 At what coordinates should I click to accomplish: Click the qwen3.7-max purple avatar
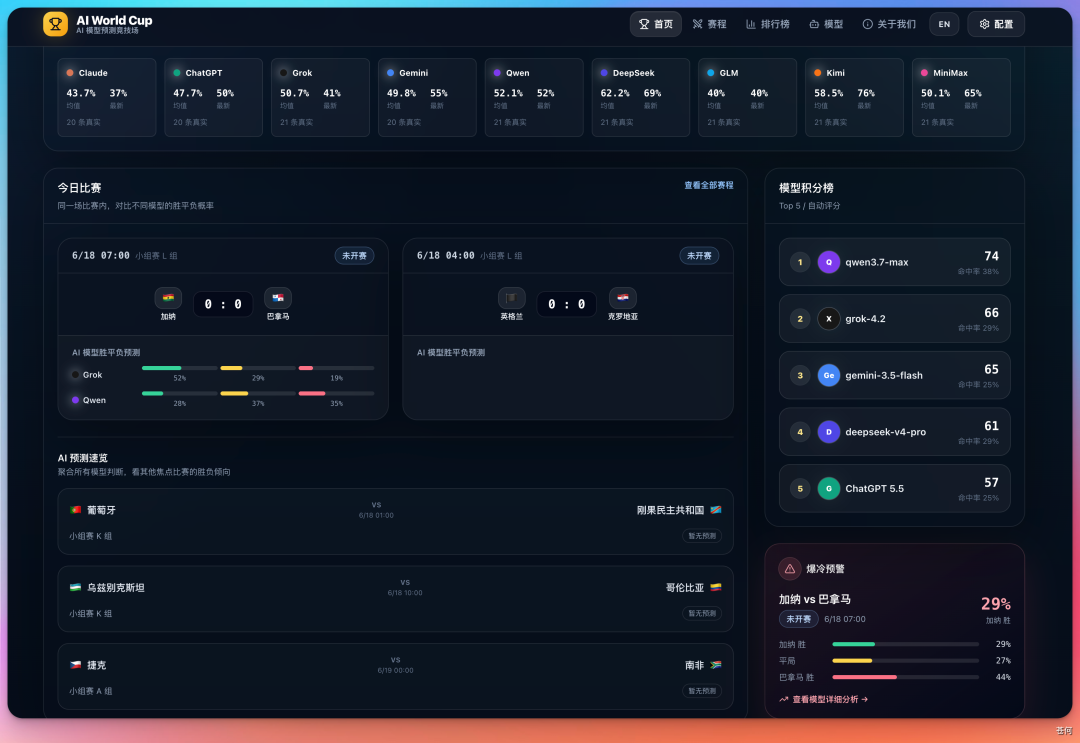829,262
